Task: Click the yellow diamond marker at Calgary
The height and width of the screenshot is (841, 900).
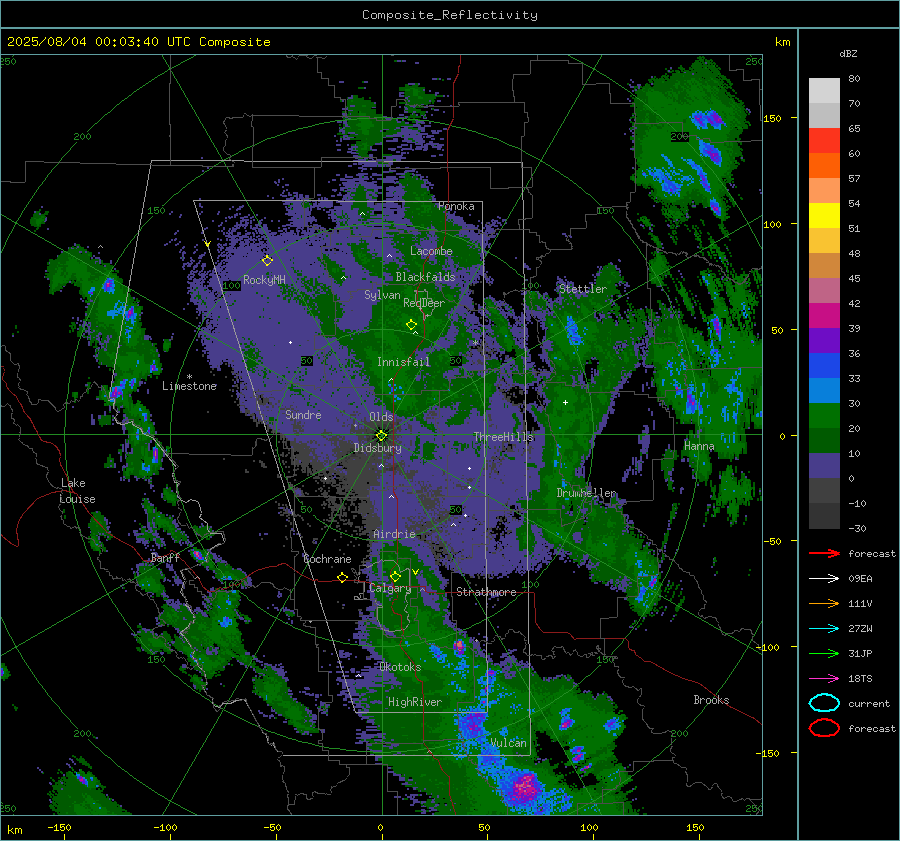Action: coord(395,576)
